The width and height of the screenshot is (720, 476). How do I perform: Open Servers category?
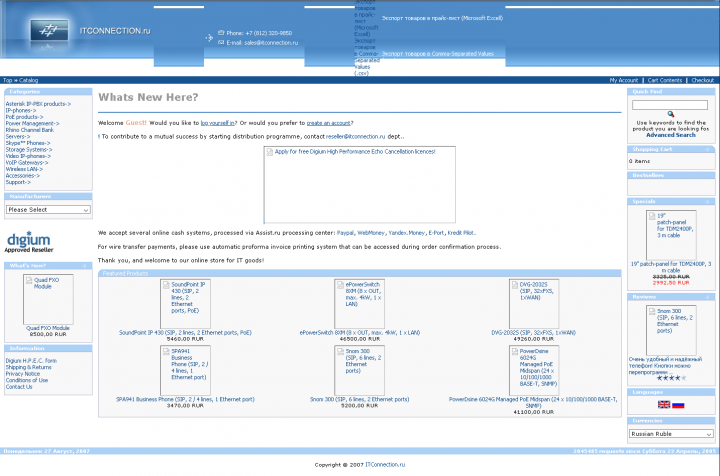click(18, 137)
